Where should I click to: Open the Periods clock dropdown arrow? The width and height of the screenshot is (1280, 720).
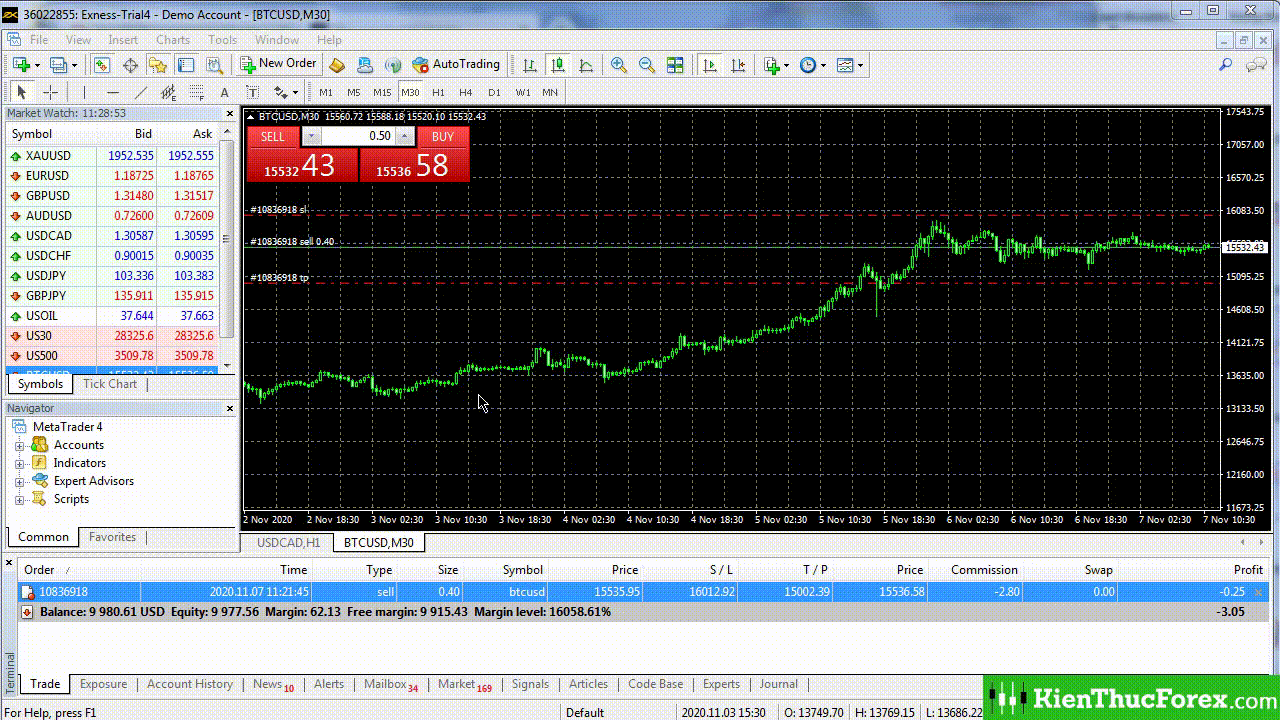pos(823,65)
